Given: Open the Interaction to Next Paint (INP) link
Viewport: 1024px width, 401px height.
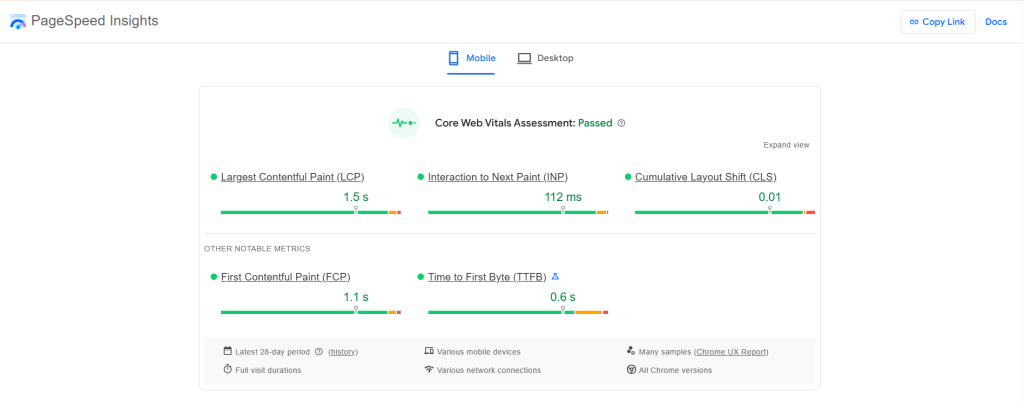Looking at the screenshot, I should (x=498, y=177).
